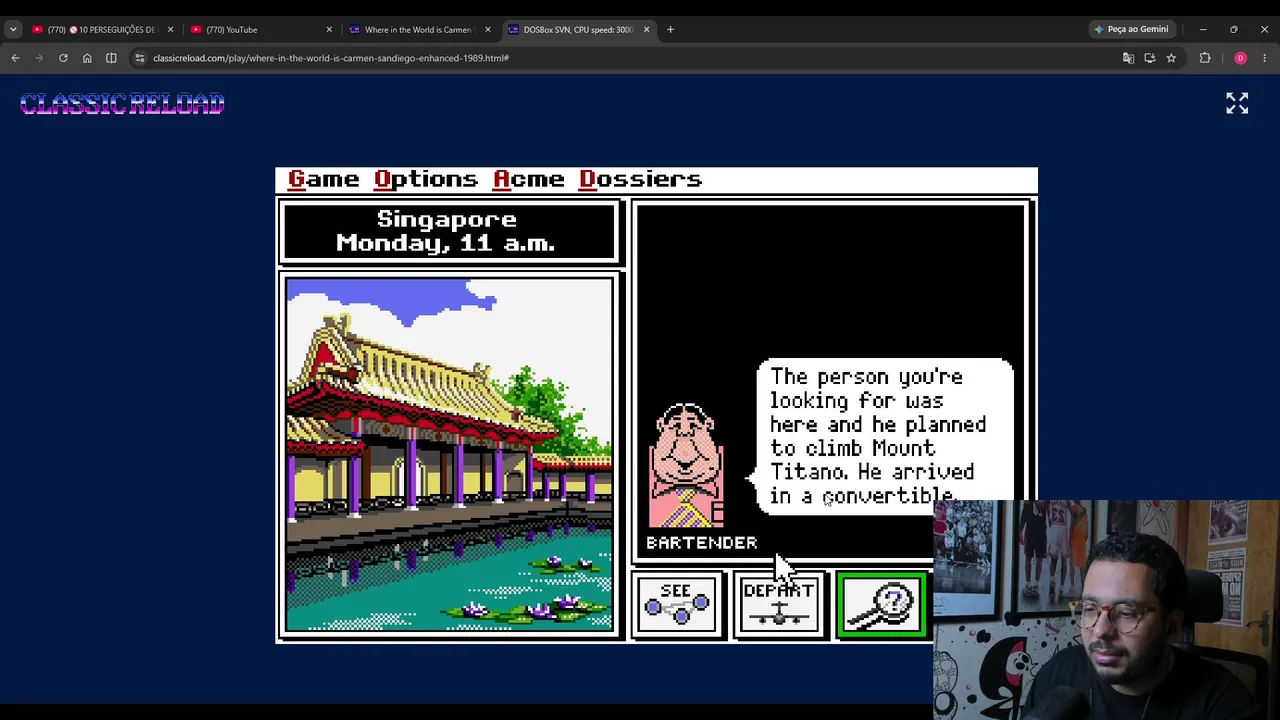
Task: Expand the tab search dropdown
Action: (x=13, y=30)
